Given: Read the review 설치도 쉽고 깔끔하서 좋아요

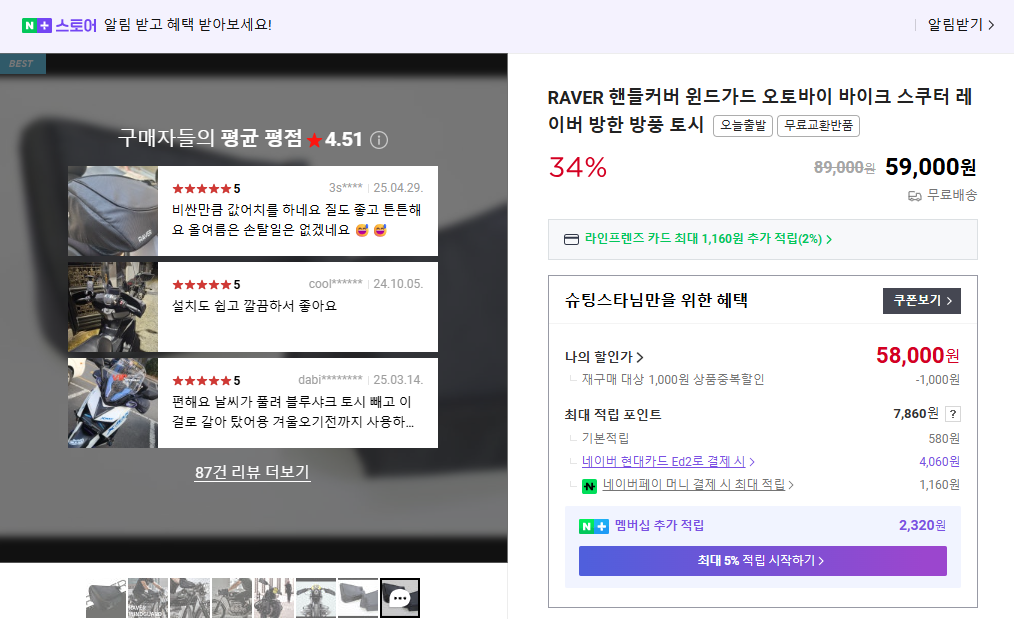Looking at the screenshot, I should coord(254,305).
